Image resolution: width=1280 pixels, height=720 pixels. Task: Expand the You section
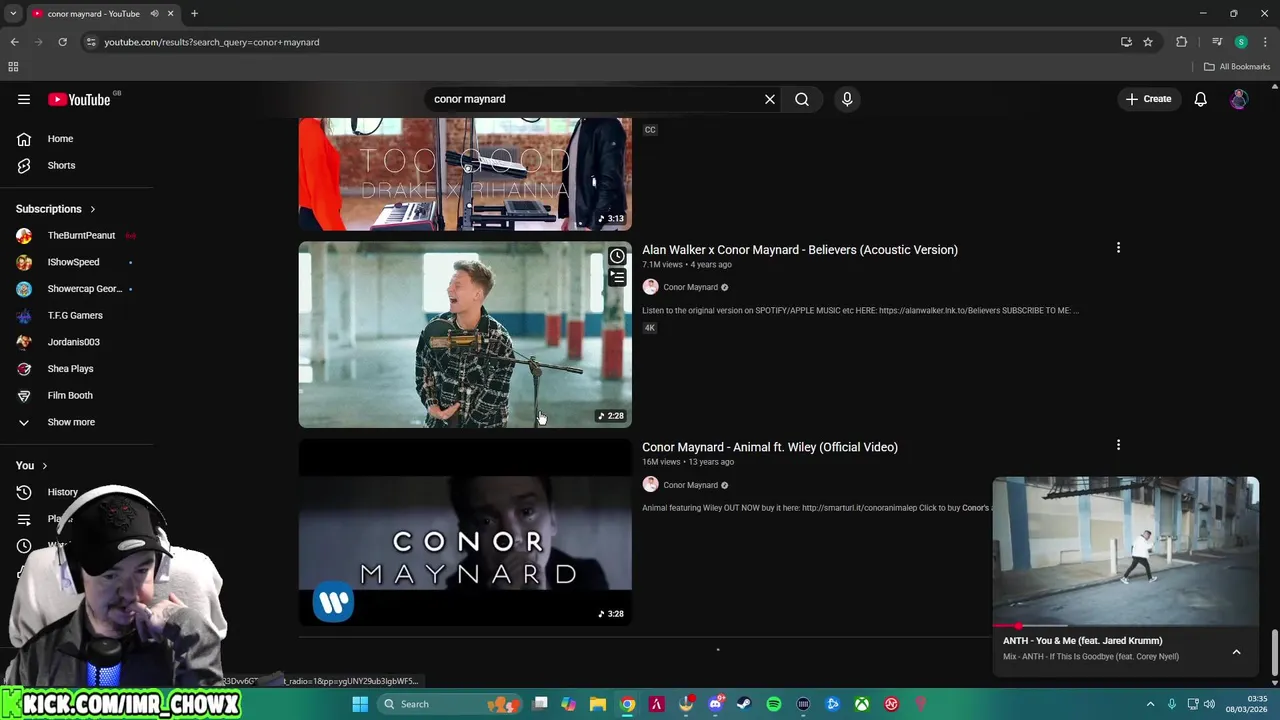pos(32,465)
